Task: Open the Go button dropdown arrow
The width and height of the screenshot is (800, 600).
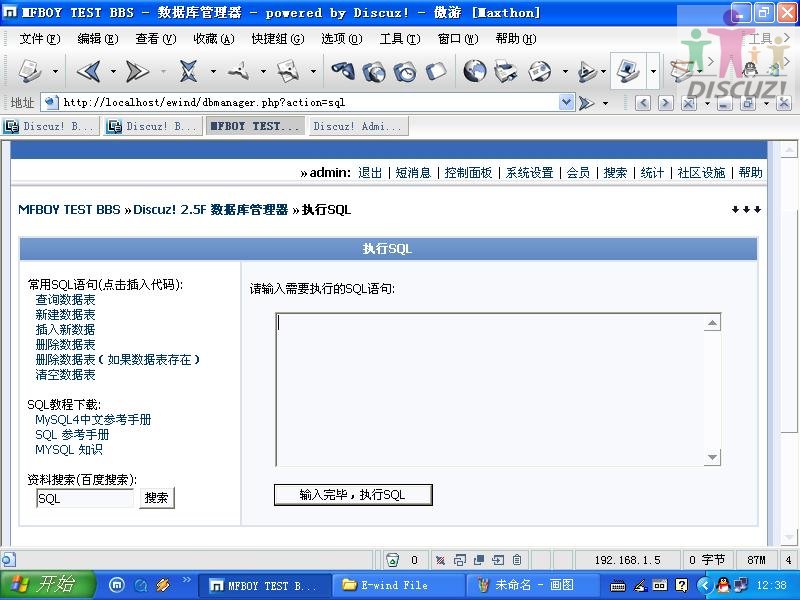Action: 606,104
